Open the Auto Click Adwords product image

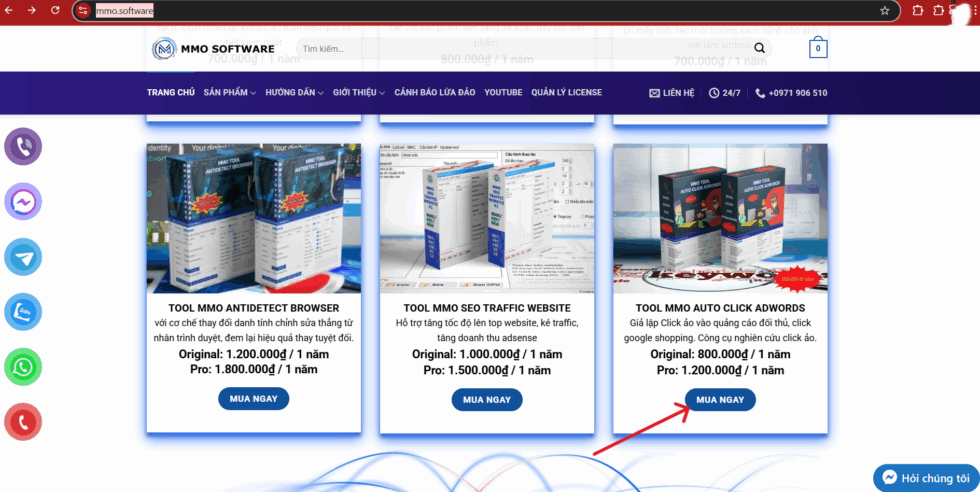720,218
